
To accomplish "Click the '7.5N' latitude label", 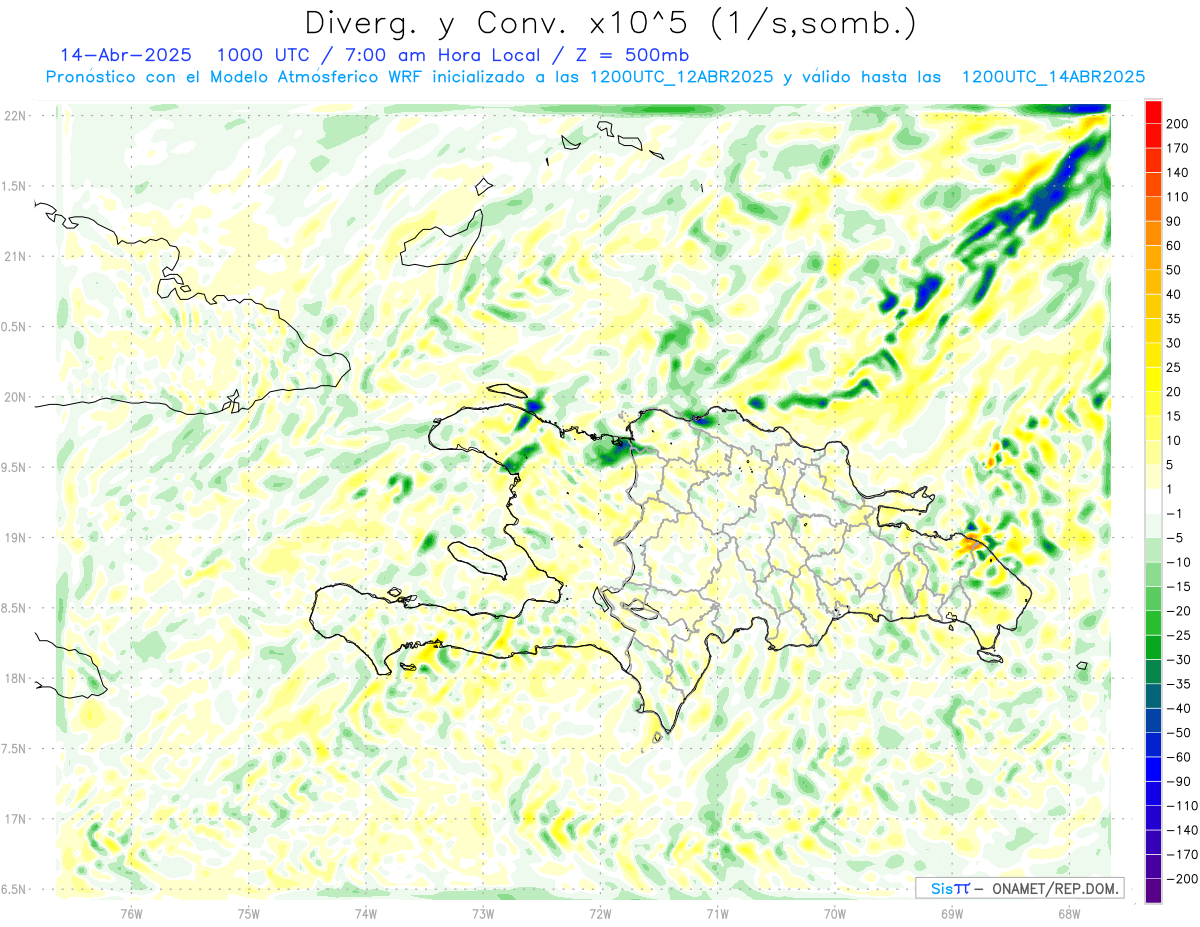I will 15,748.
